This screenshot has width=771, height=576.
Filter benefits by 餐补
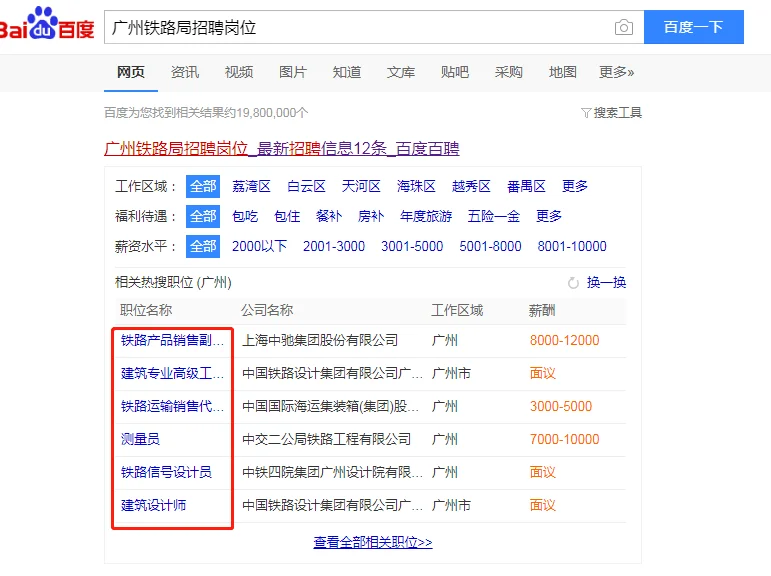329,216
